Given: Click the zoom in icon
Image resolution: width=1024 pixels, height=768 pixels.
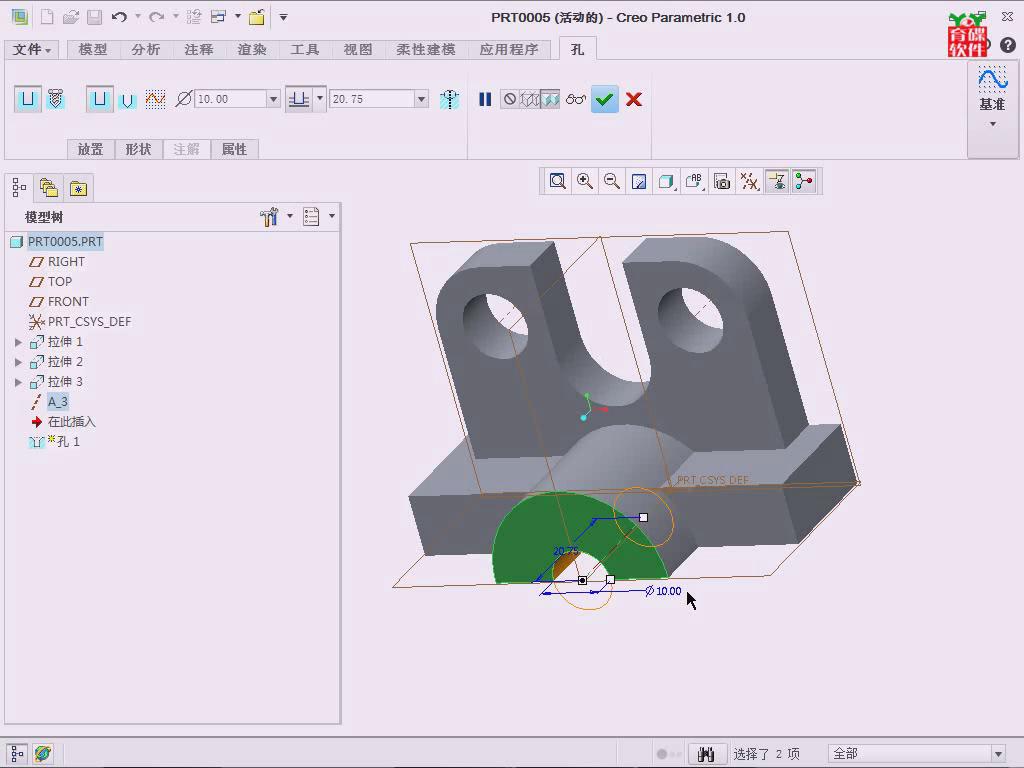Looking at the screenshot, I should (x=584, y=182).
